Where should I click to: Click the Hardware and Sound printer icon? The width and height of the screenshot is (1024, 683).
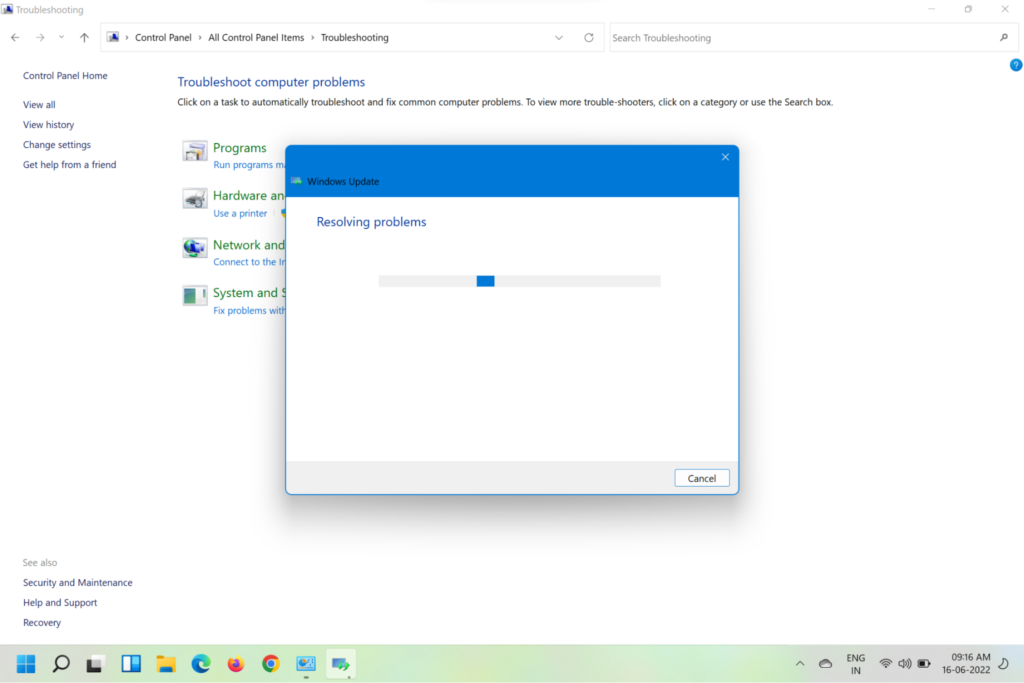click(195, 199)
